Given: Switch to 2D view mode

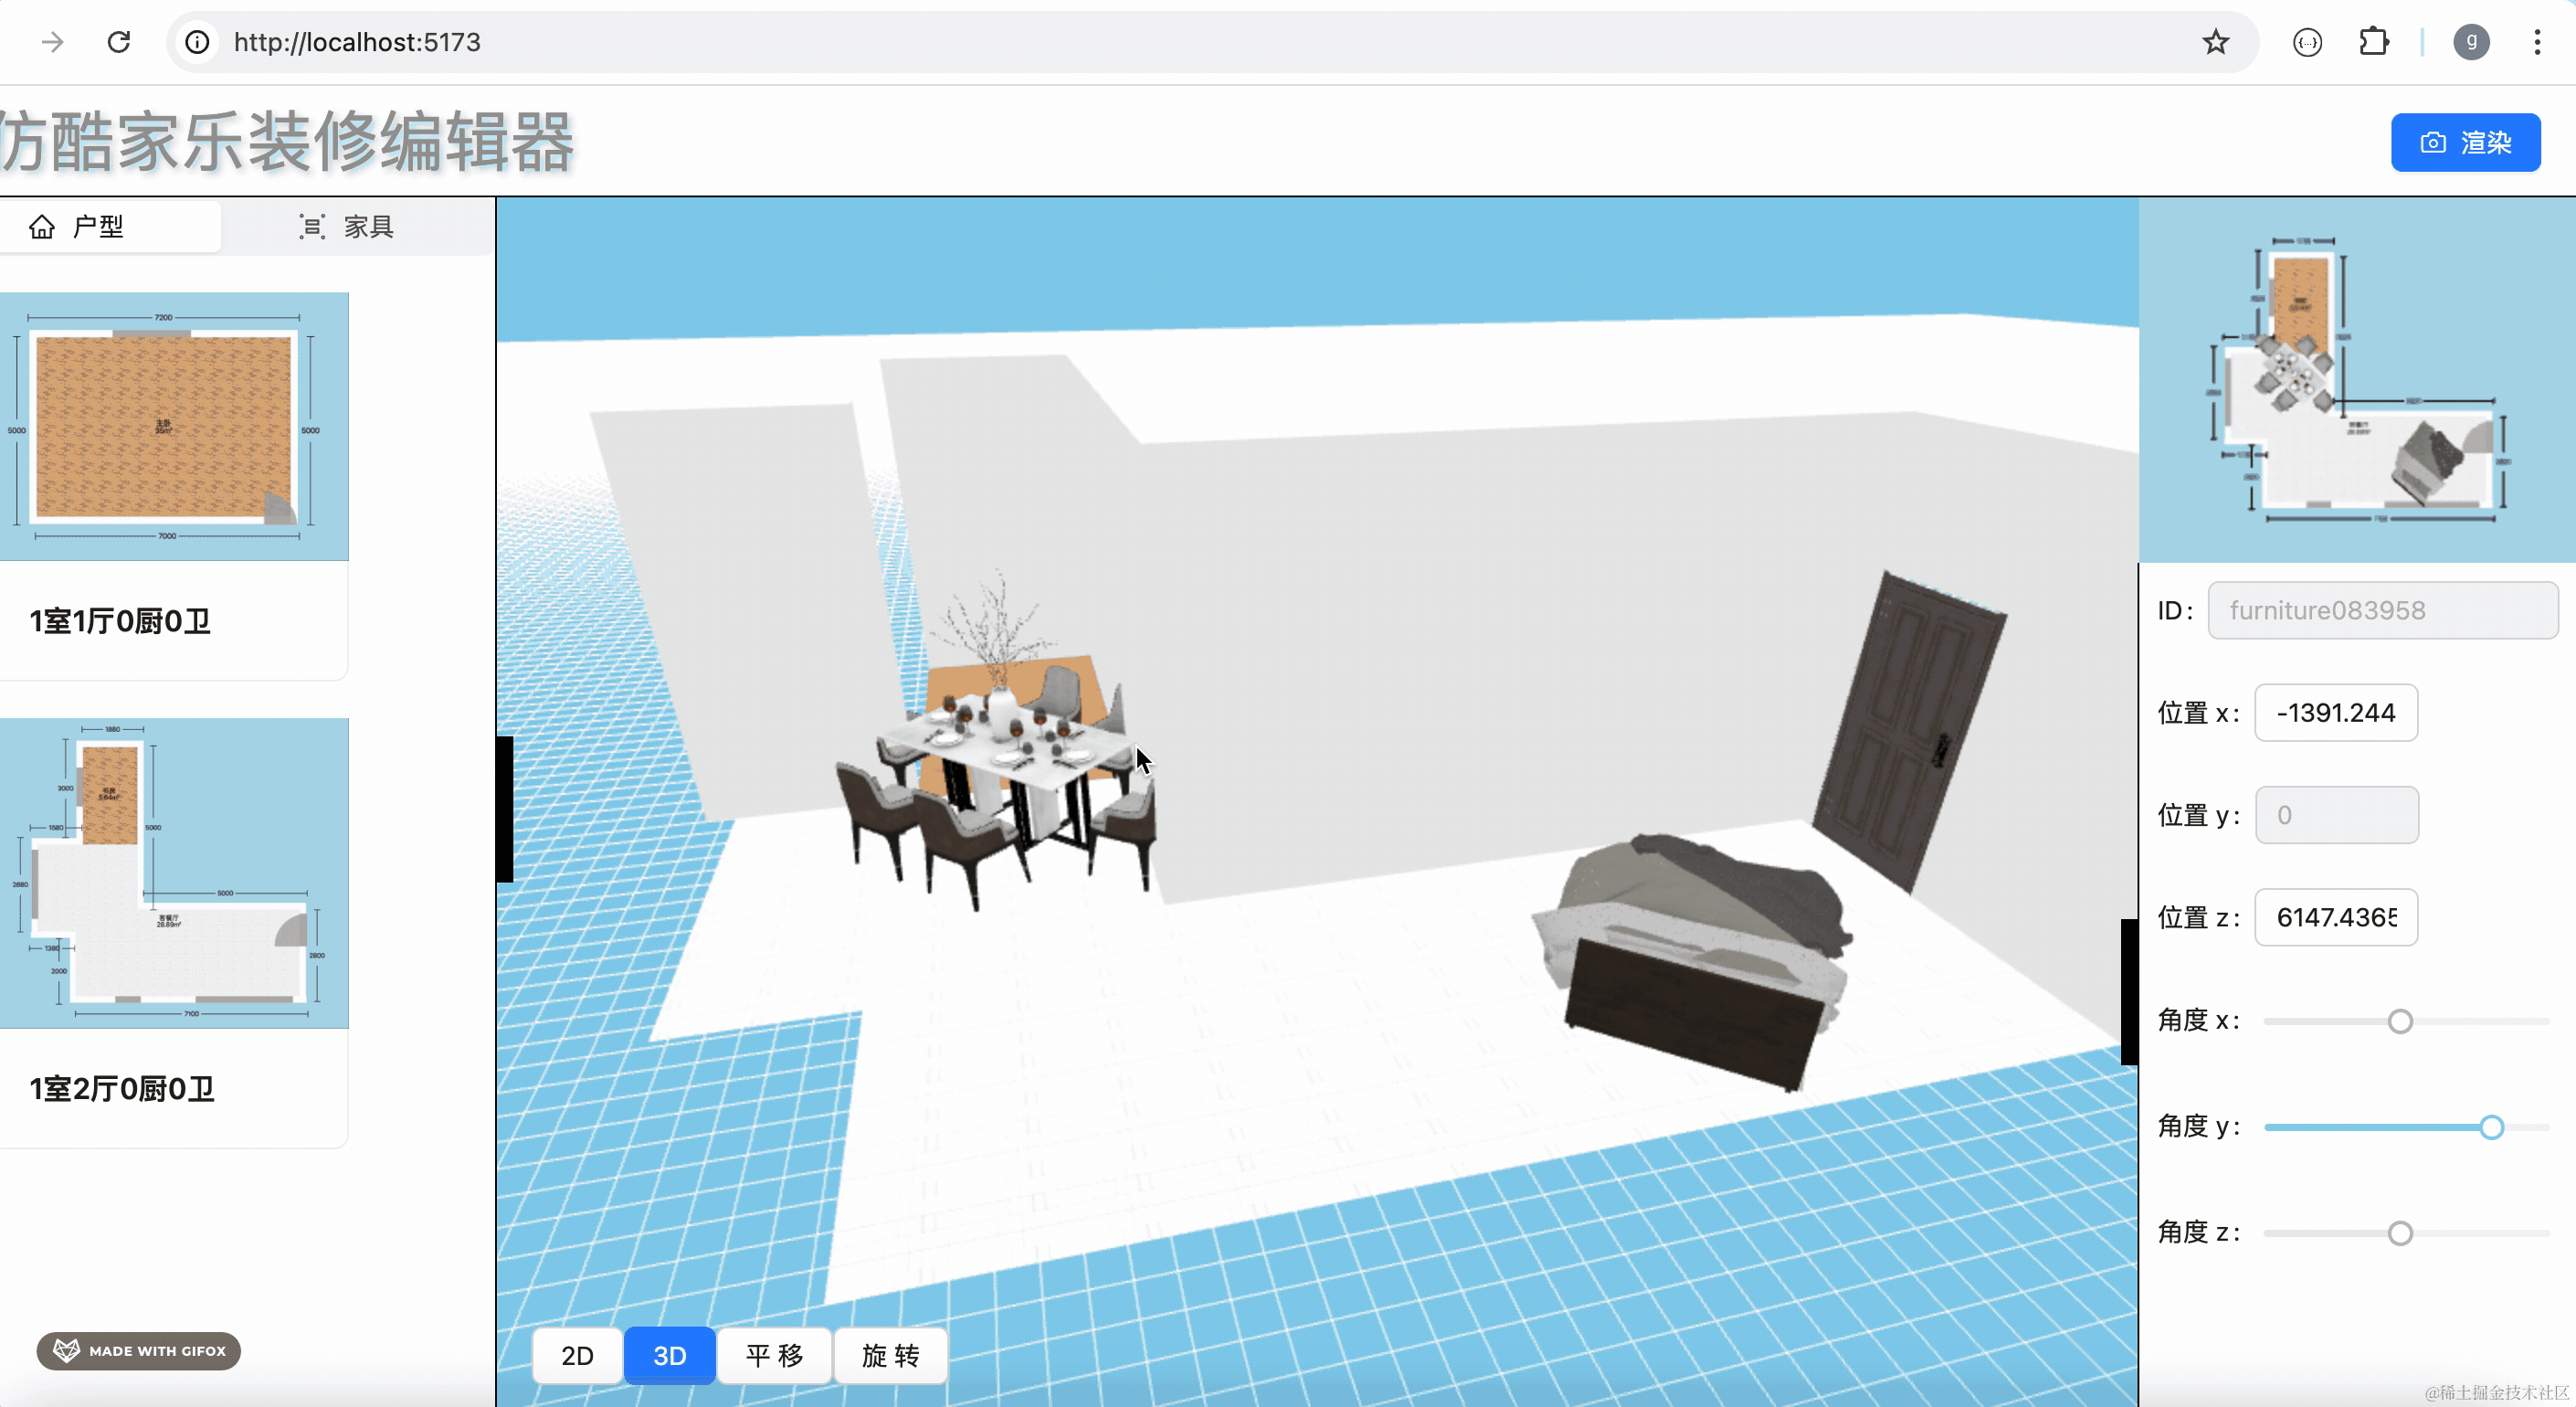Looking at the screenshot, I should 577,1355.
